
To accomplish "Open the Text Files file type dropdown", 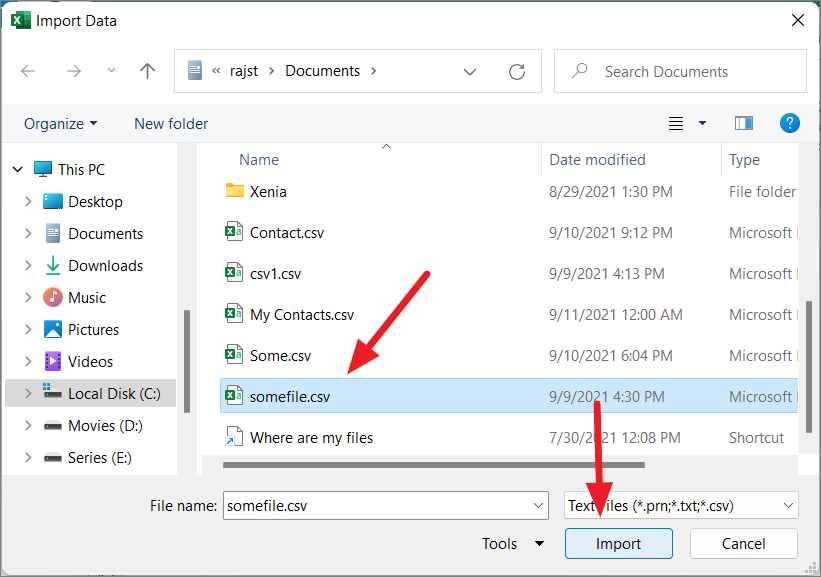I will pyautogui.click(x=786, y=505).
